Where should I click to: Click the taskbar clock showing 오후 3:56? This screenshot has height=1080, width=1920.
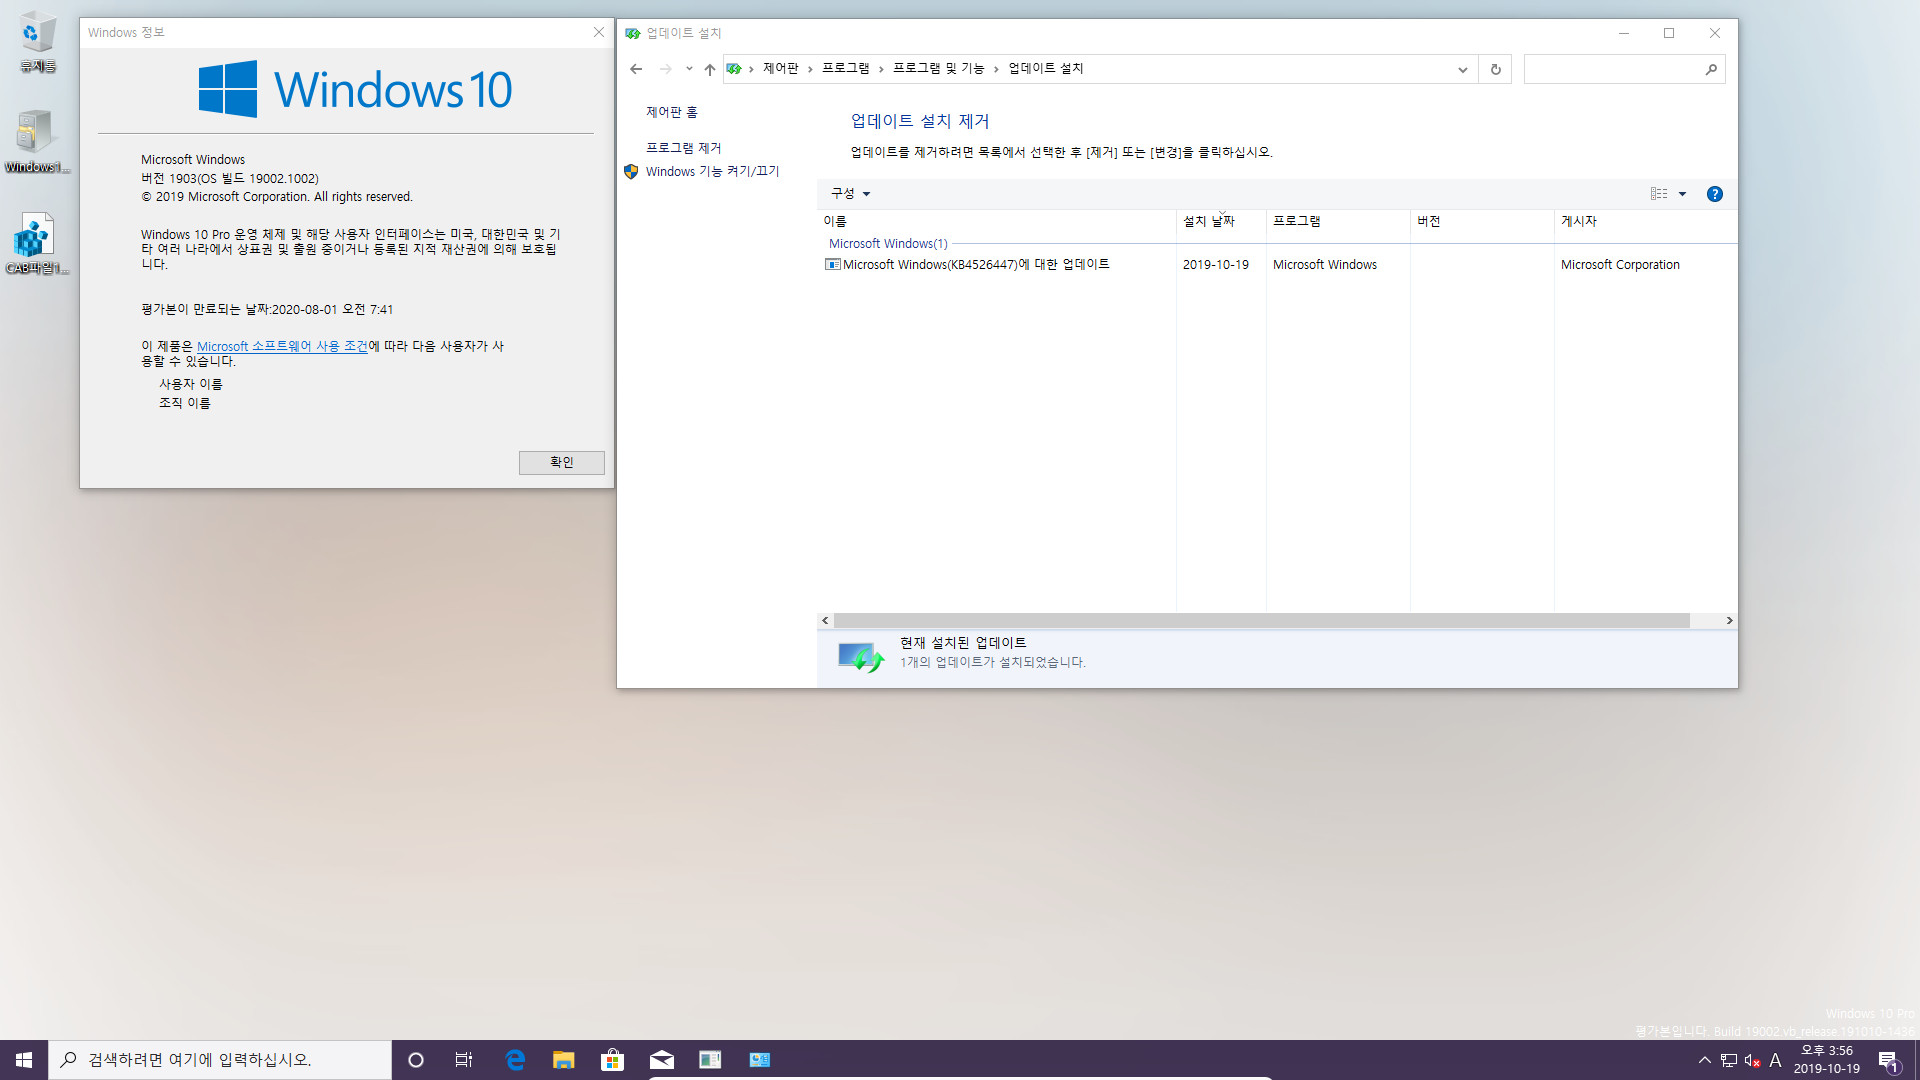pyautogui.click(x=1827, y=1060)
